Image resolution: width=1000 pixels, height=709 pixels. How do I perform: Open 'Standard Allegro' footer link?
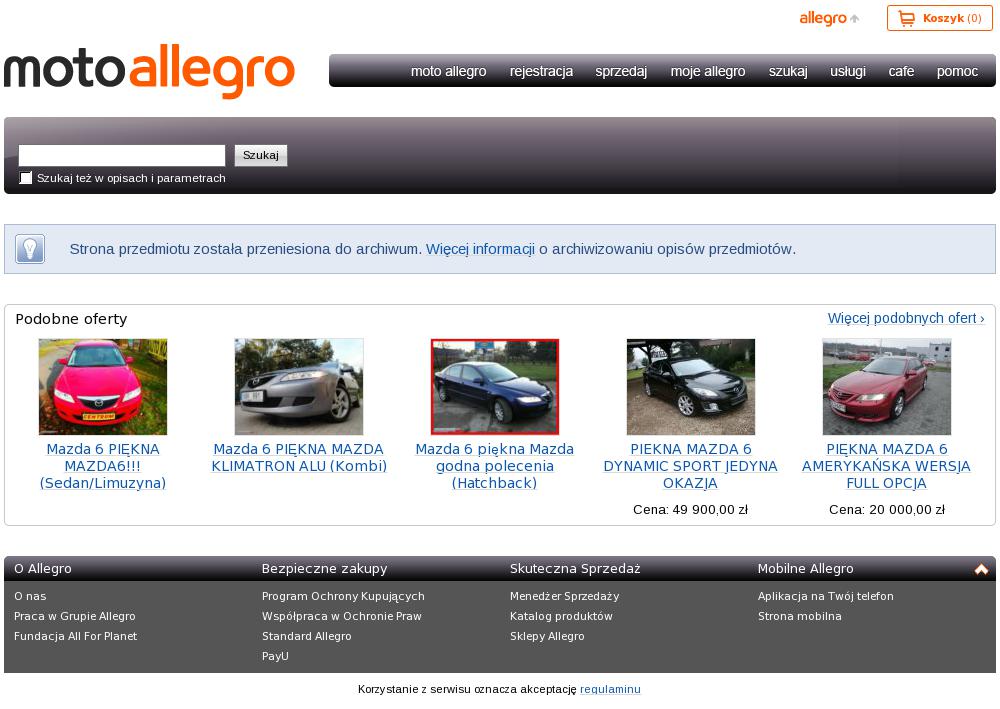tap(306, 636)
